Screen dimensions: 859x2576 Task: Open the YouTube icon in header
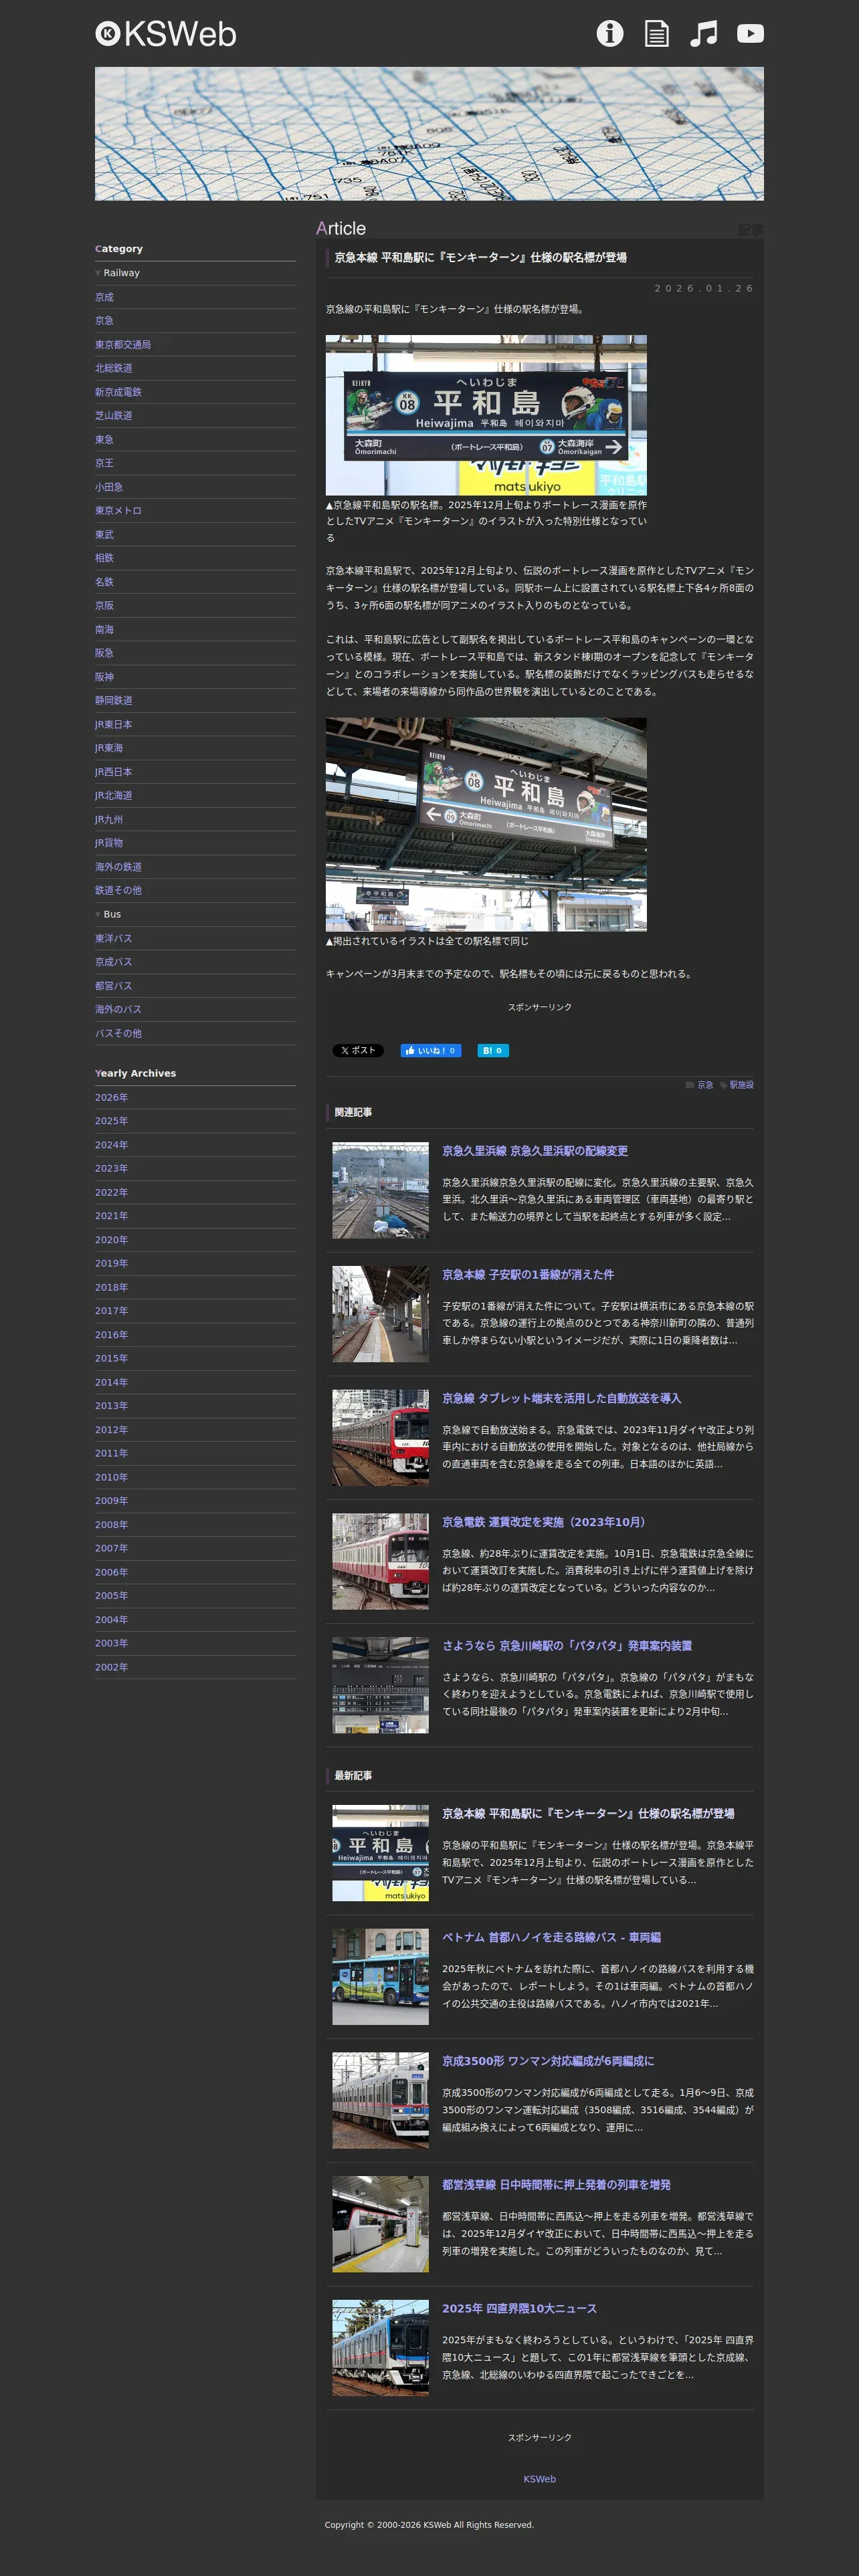pos(750,34)
